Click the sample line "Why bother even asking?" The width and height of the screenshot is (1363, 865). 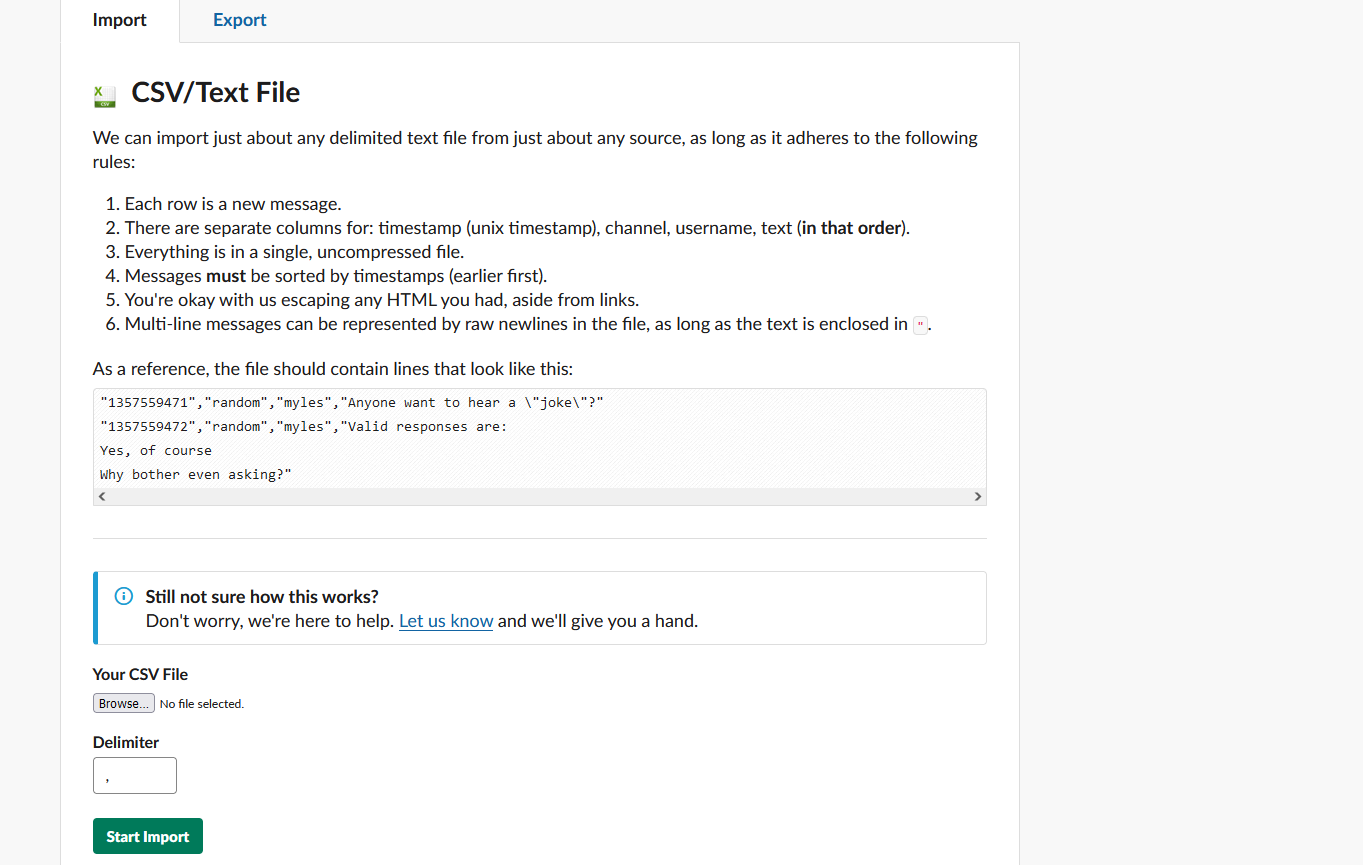(196, 475)
